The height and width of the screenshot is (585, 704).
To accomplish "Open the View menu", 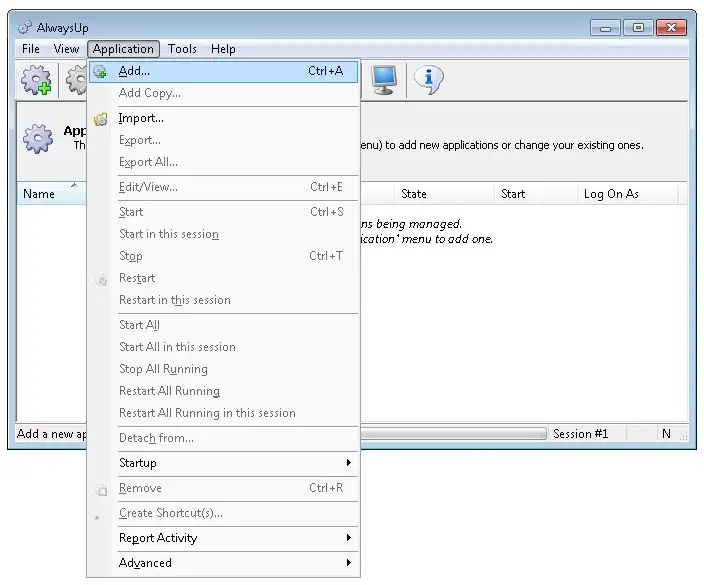I will pos(66,49).
